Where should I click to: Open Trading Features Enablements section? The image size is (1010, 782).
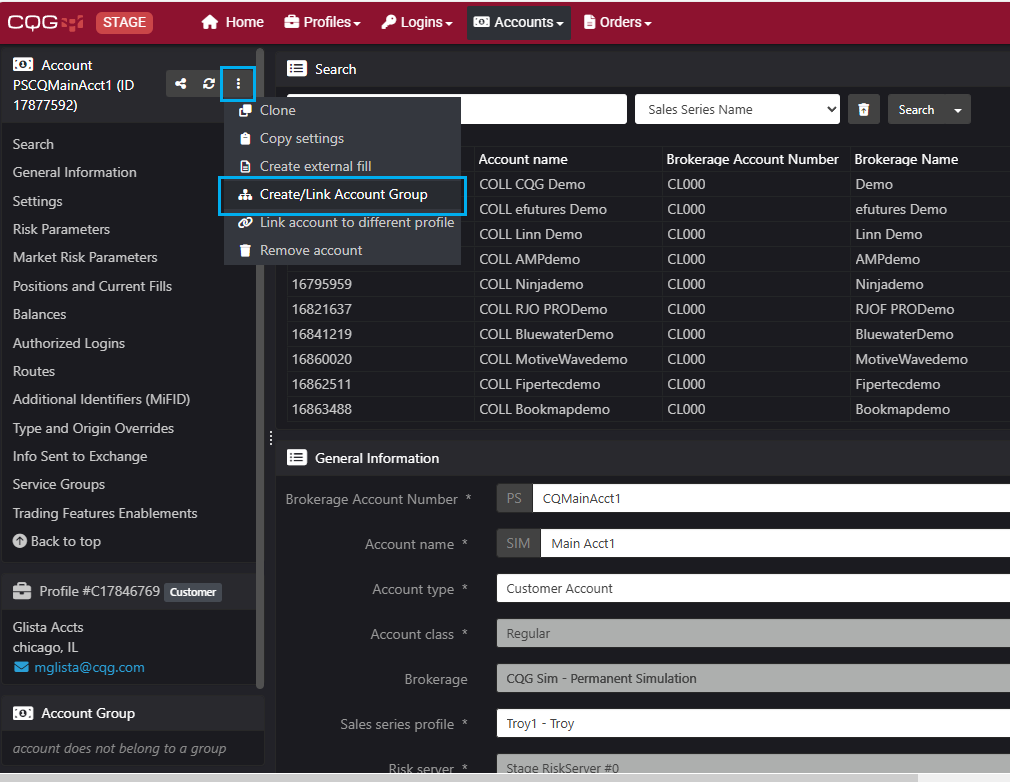(x=105, y=513)
